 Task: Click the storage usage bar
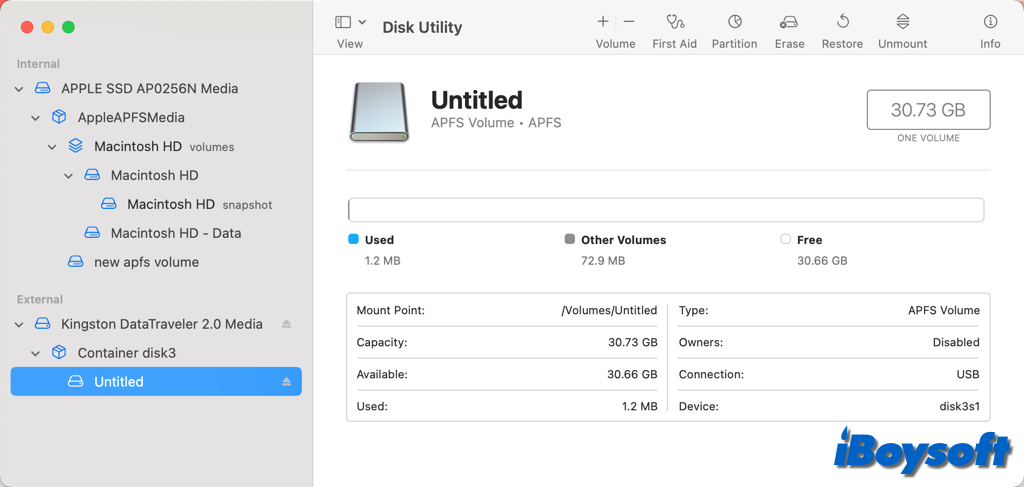point(665,210)
